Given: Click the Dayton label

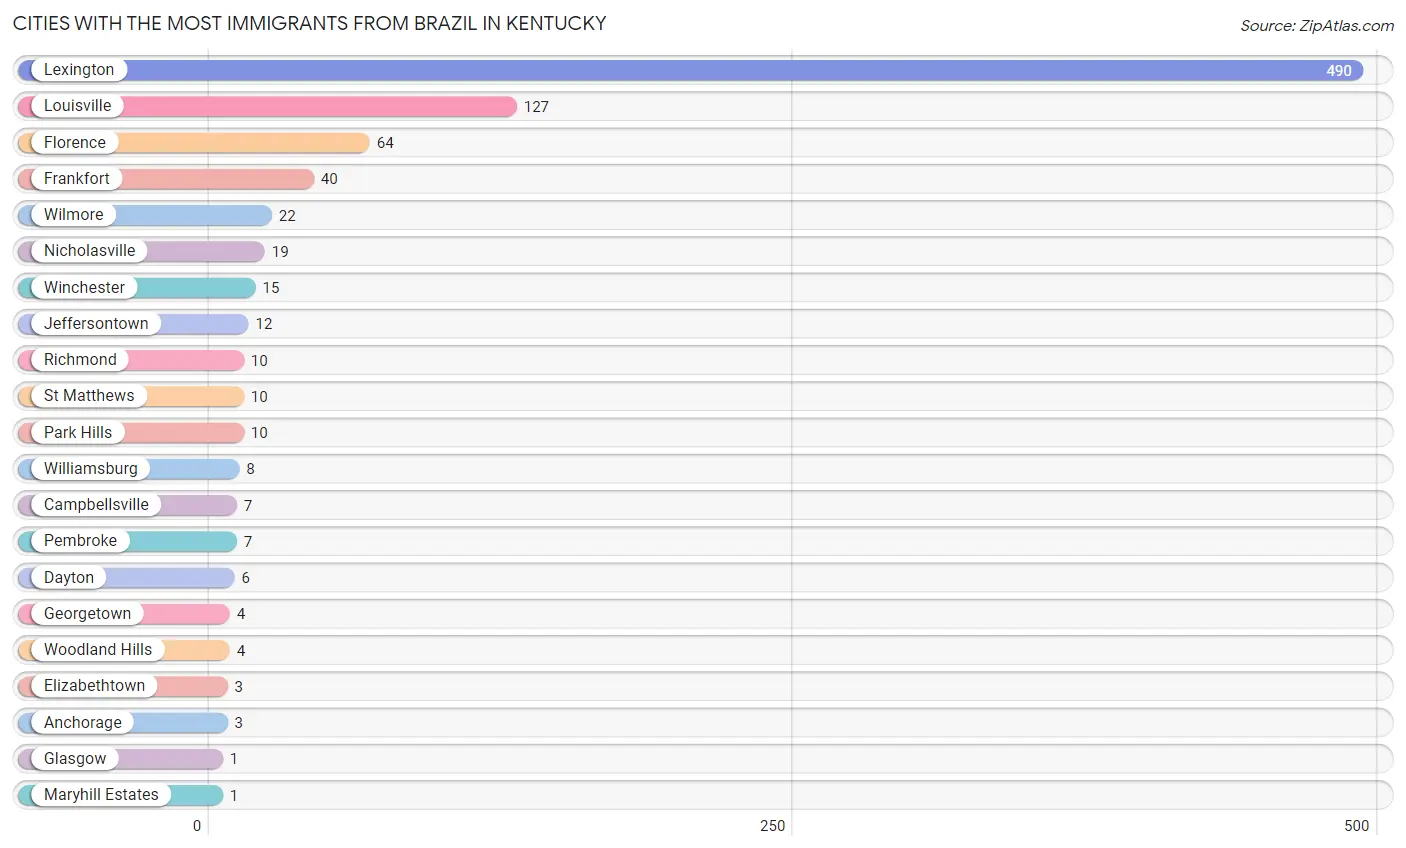Looking at the screenshot, I should (x=69, y=577).
